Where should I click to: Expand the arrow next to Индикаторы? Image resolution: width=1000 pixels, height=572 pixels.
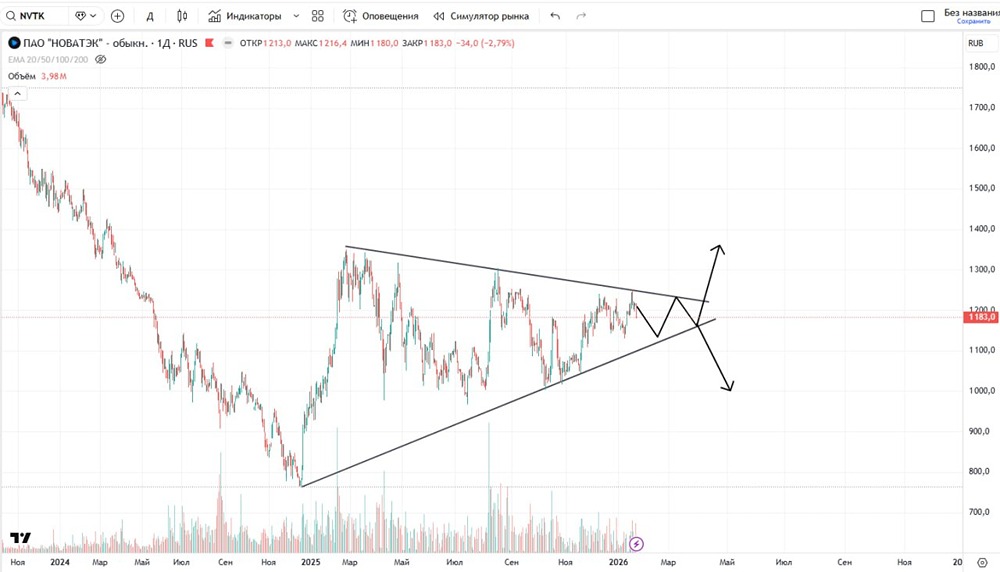tap(296, 16)
